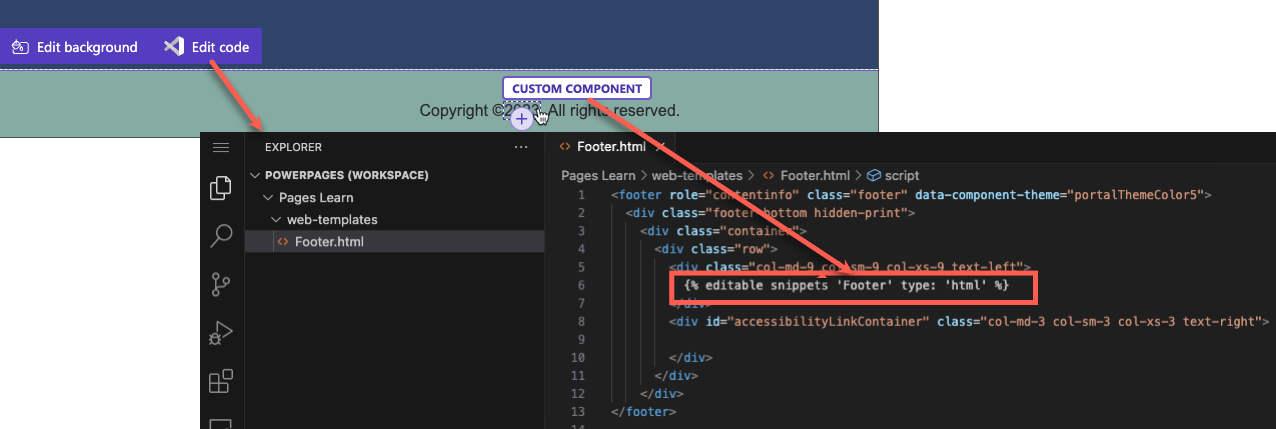Viewport: 1276px width, 429px height.
Task: Click the Edit code button
Action: (206, 47)
